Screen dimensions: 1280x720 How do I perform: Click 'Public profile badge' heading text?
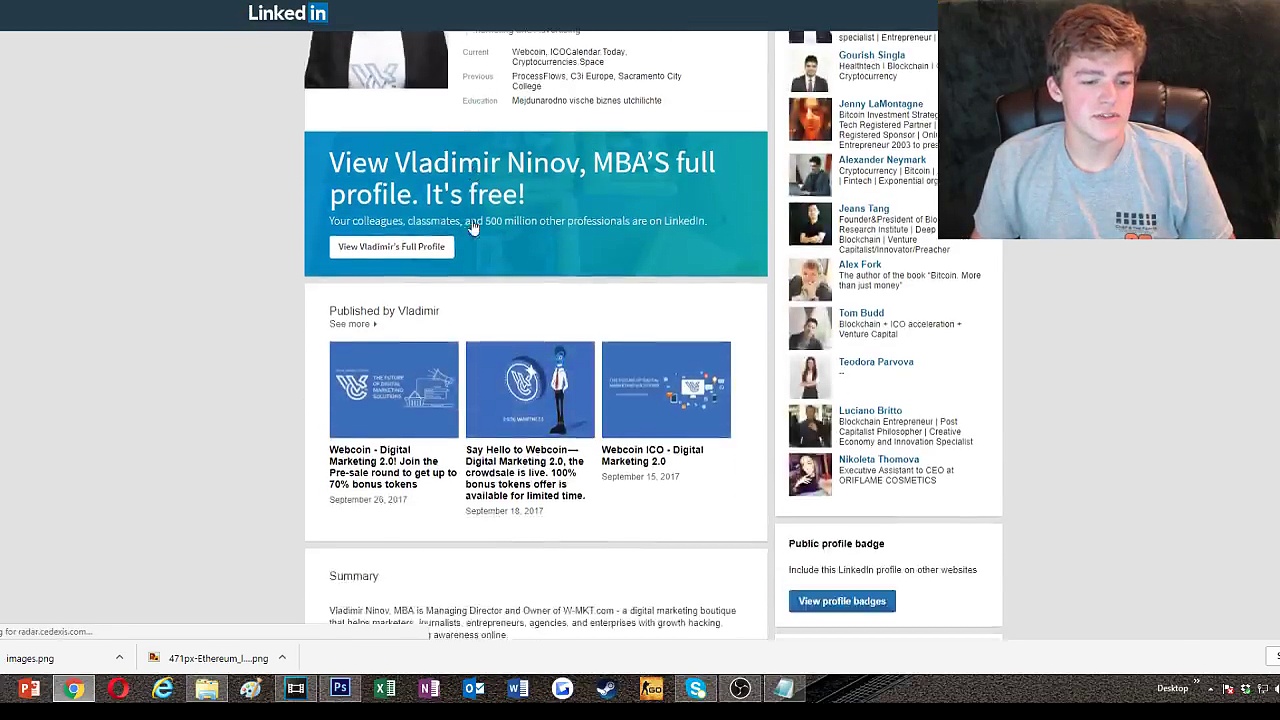click(836, 544)
